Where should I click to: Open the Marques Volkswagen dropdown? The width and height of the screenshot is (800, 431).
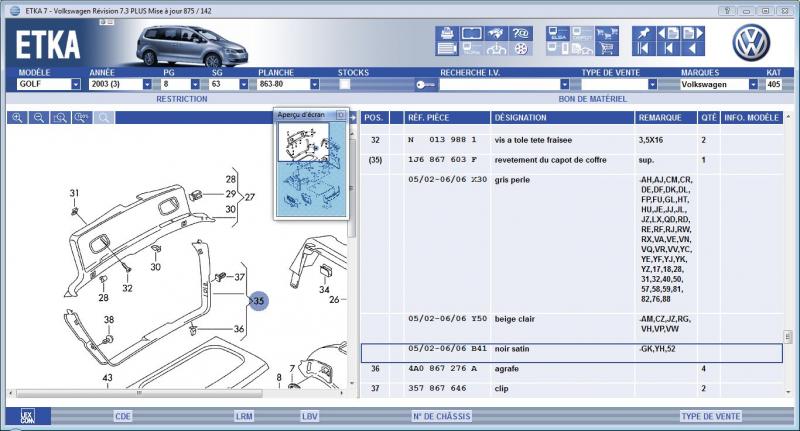tap(753, 84)
